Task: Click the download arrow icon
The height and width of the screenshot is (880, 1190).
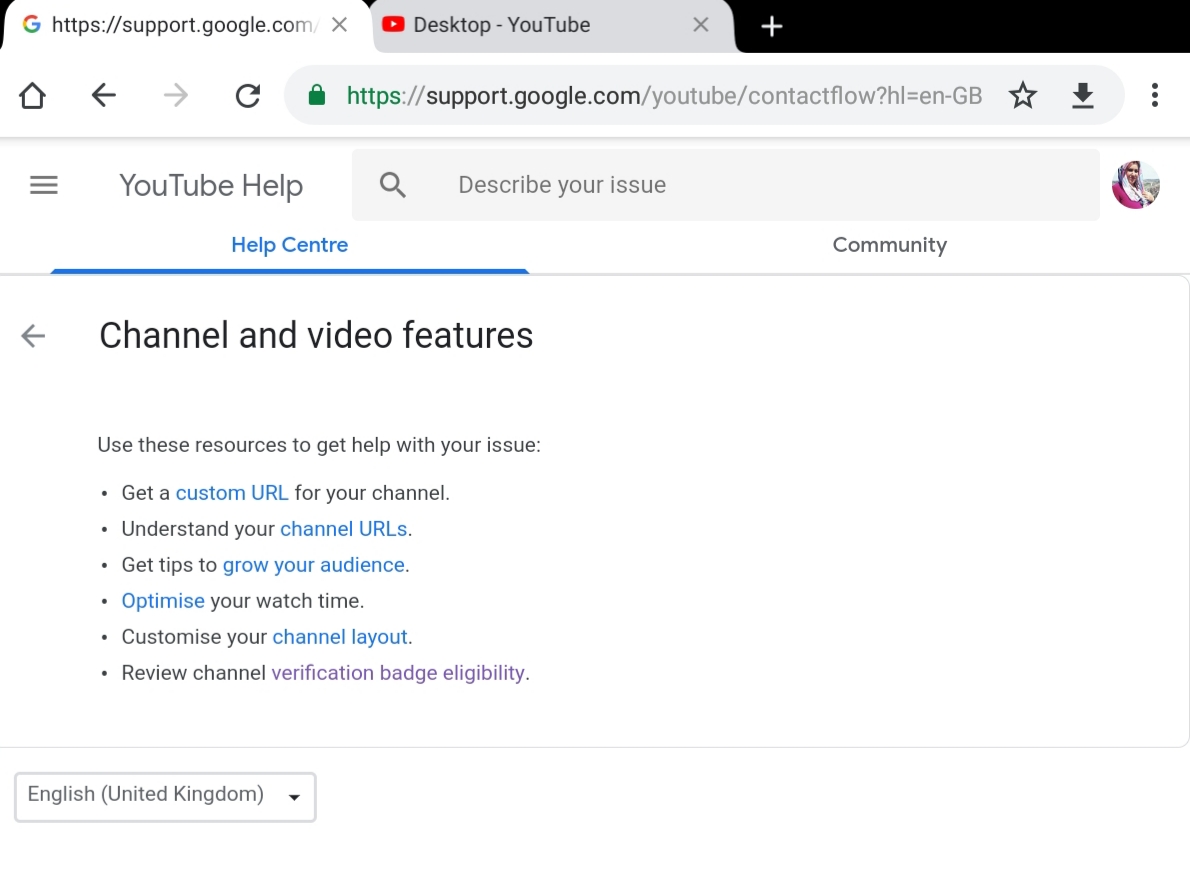Action: click(x=1082, y=96)
